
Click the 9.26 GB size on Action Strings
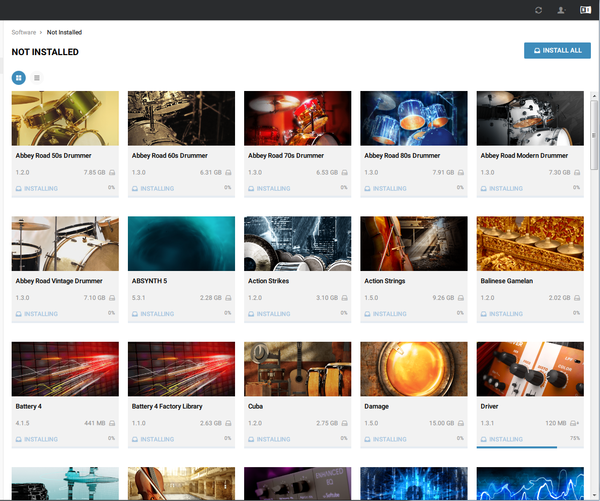(443, 298)
